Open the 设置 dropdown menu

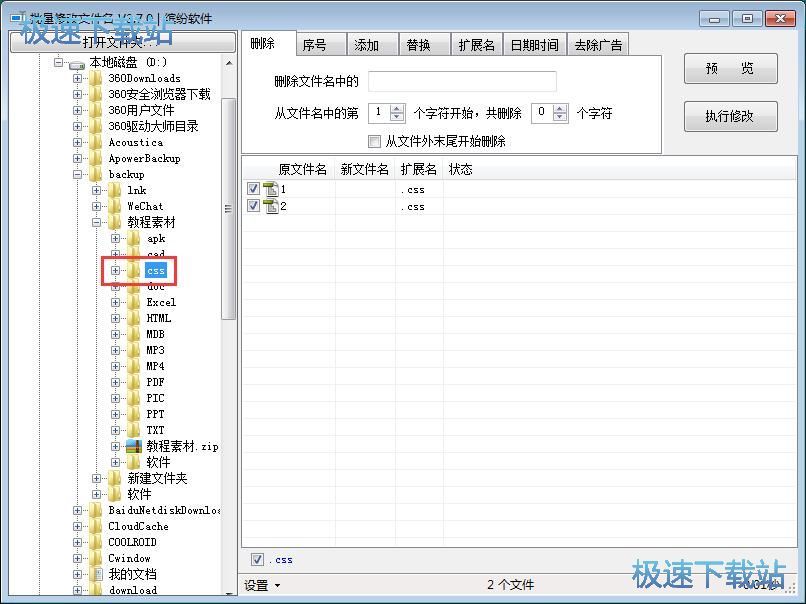262,585
